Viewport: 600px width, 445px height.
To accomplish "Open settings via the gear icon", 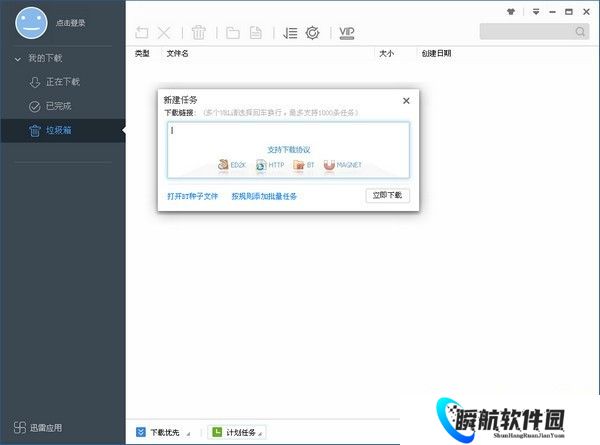I will pyautogui.click(x=313, y=33).
